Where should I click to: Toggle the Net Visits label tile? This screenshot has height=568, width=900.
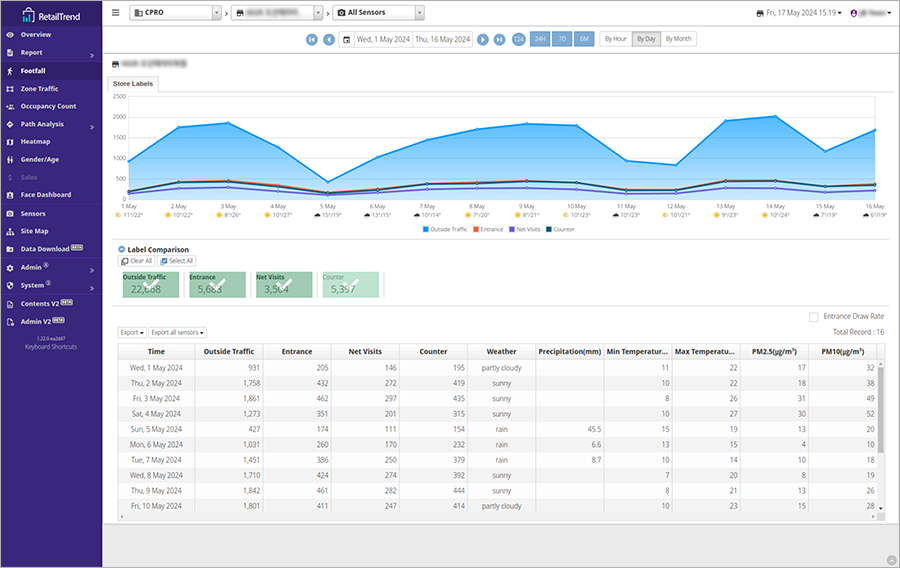(x=283, y=285)
